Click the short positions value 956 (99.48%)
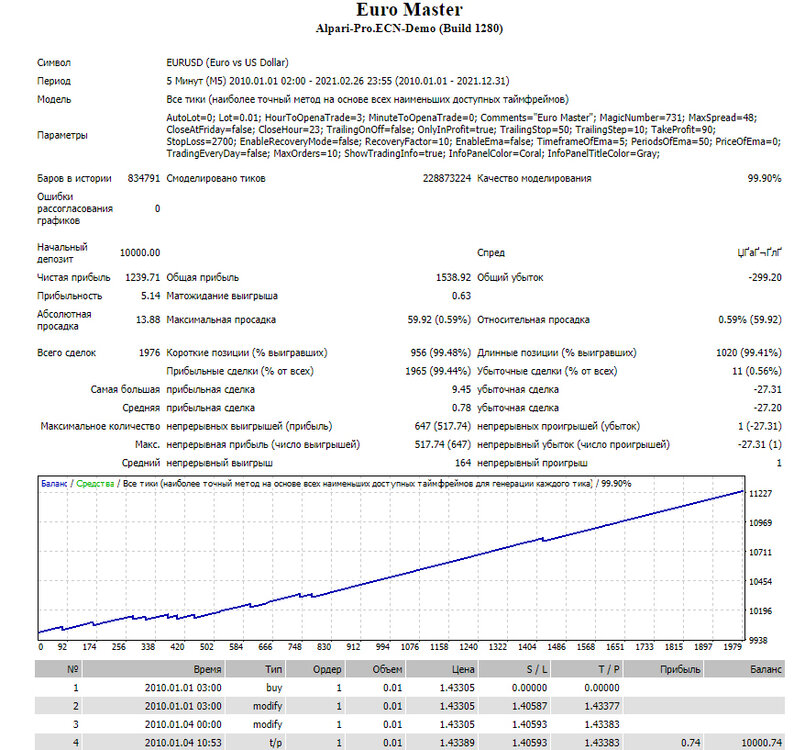The image size is (794, 750). [x=441, y=352]
